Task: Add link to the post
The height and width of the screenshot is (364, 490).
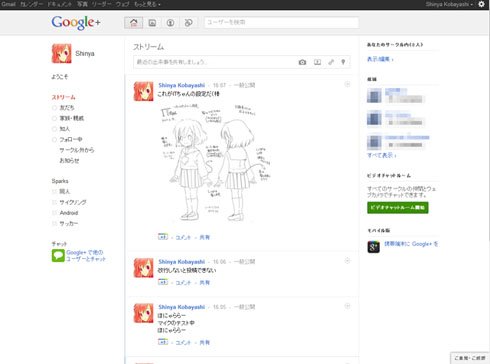Action: (331, 62)
